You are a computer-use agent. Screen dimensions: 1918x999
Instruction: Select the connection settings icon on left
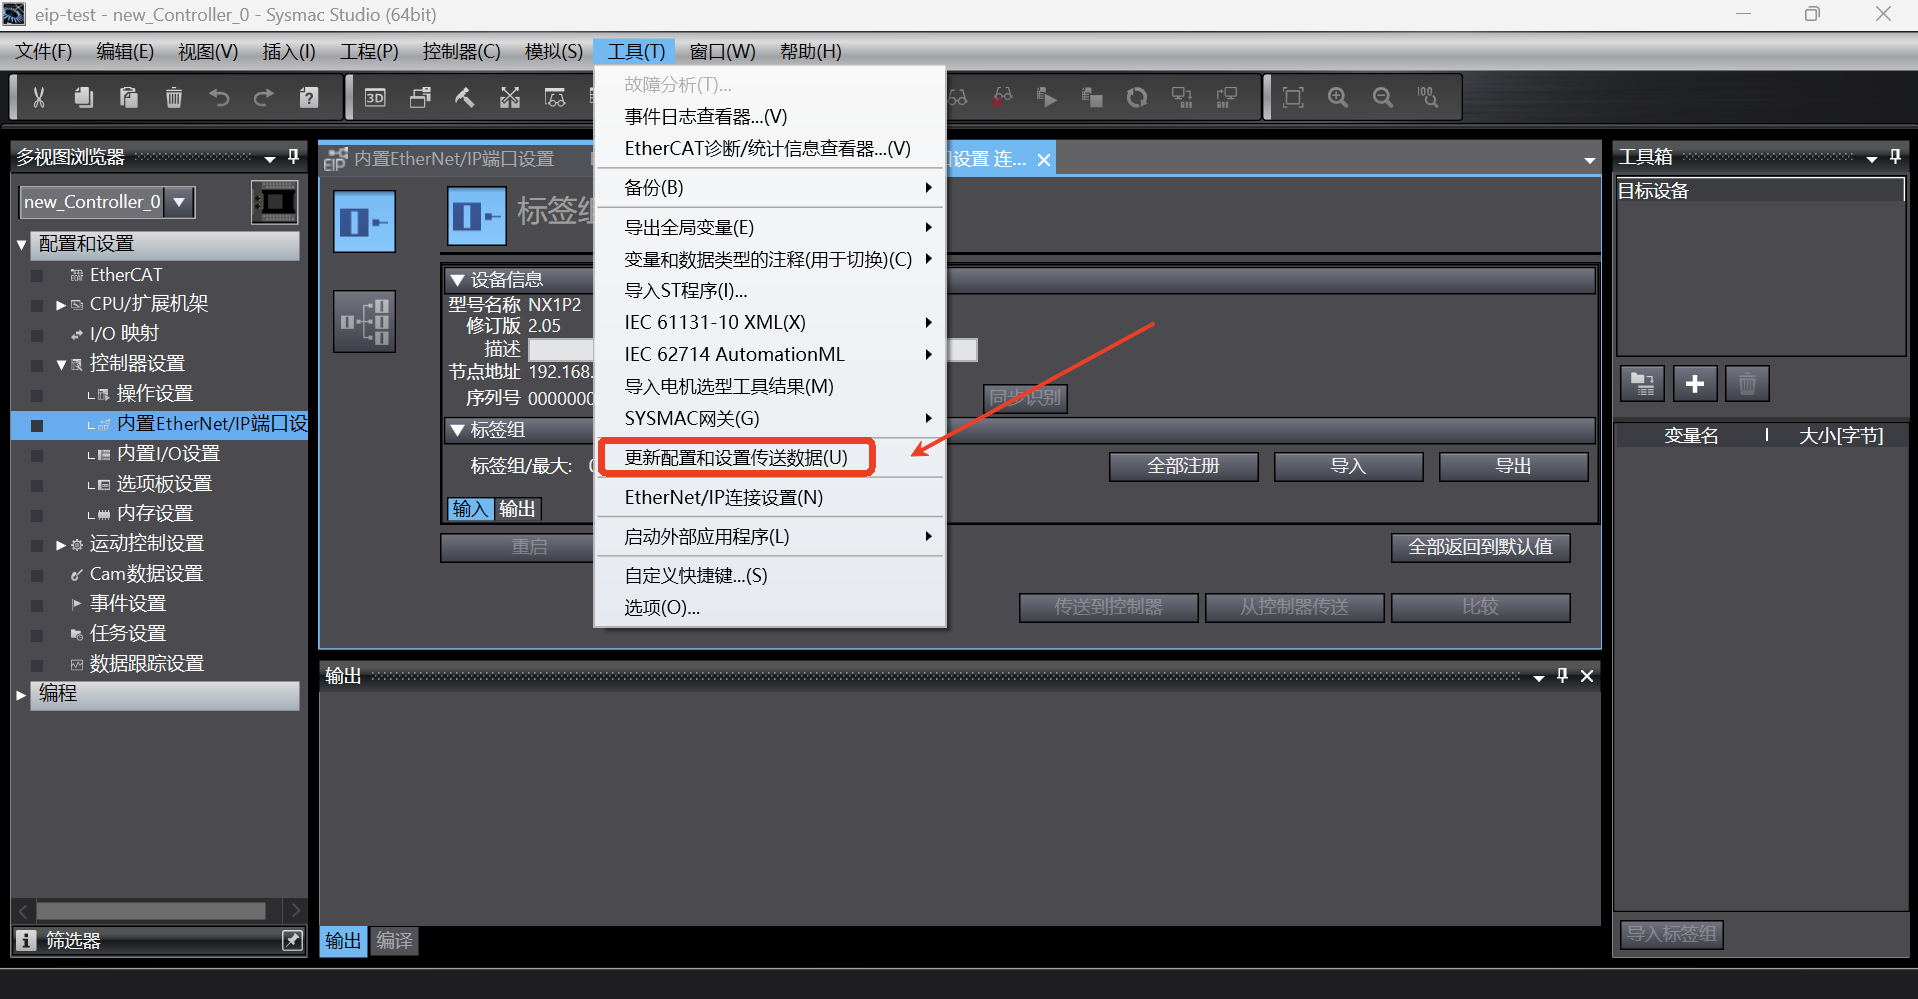point(364,322)
